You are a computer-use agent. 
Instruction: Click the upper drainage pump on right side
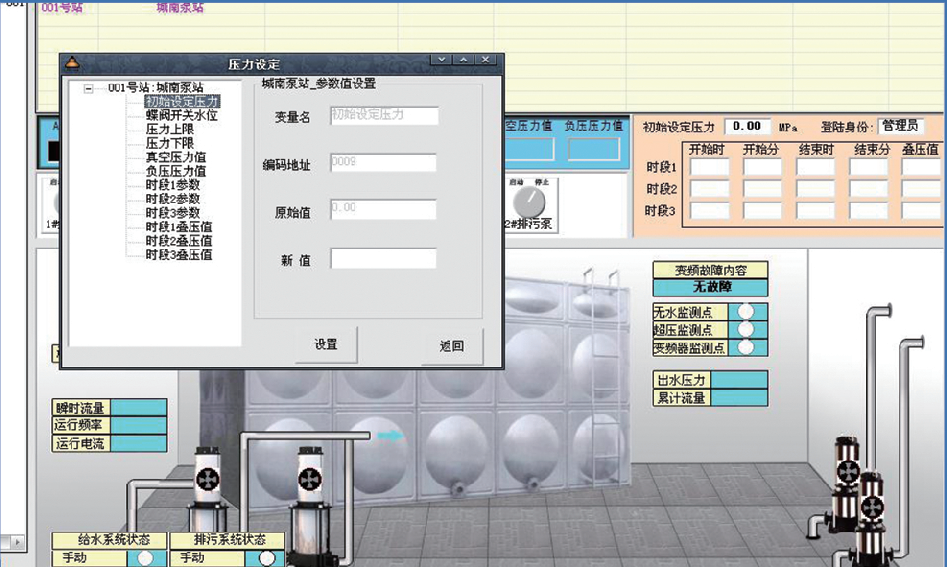pyautogui.click(x=847, y=470)
